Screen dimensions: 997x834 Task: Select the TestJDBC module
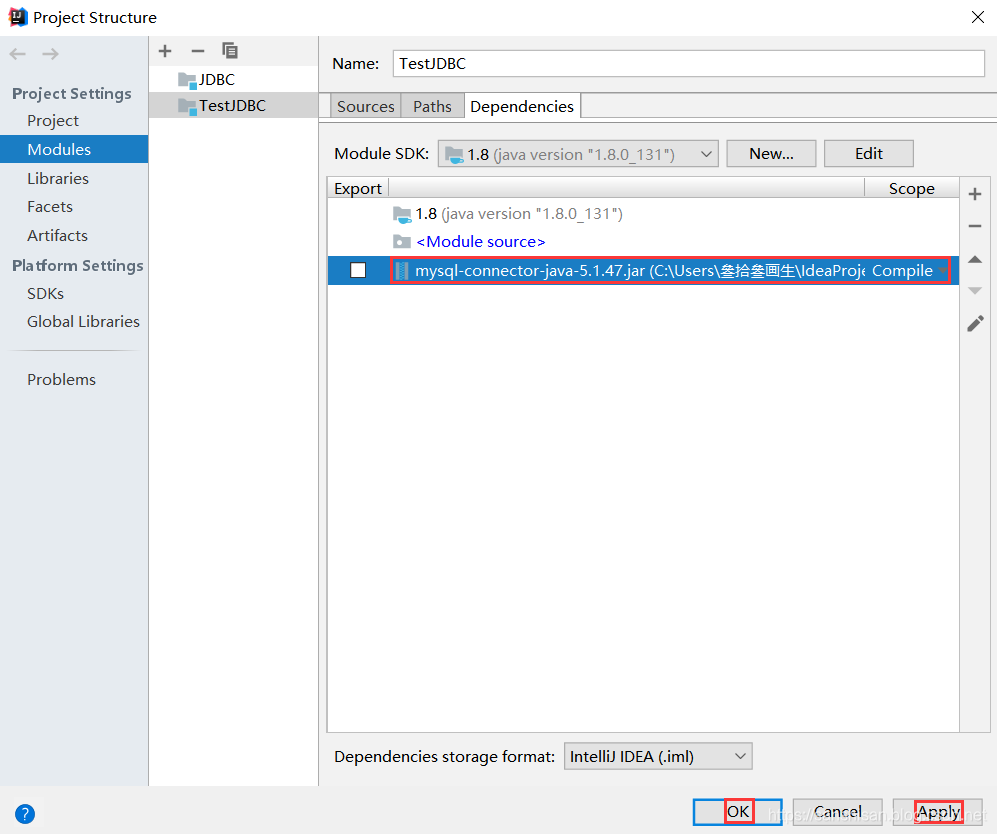tap(233, 106)
